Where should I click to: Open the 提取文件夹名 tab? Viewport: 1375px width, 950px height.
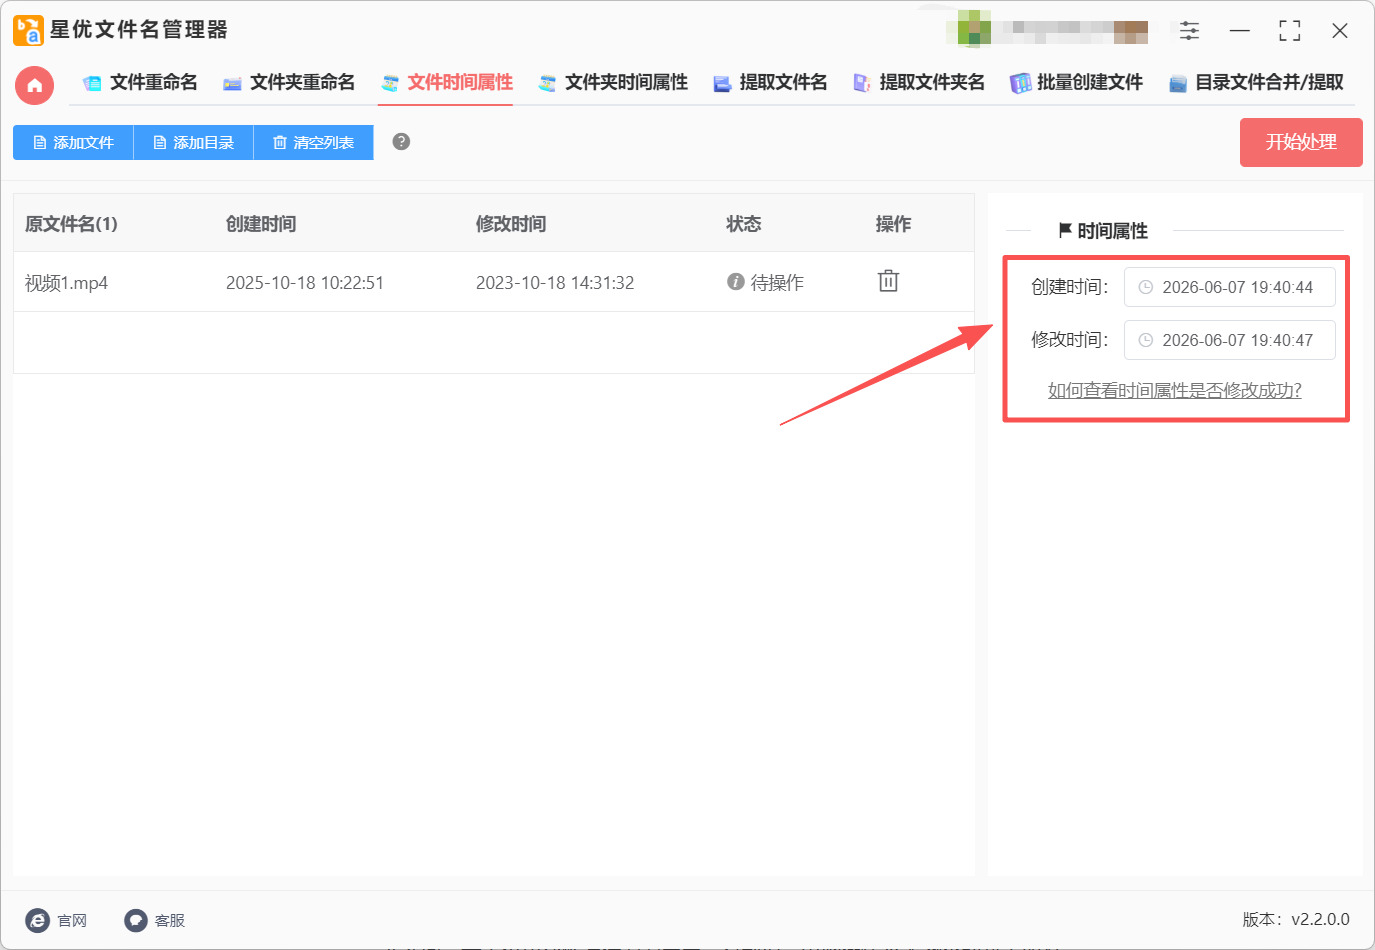(919, 83)
